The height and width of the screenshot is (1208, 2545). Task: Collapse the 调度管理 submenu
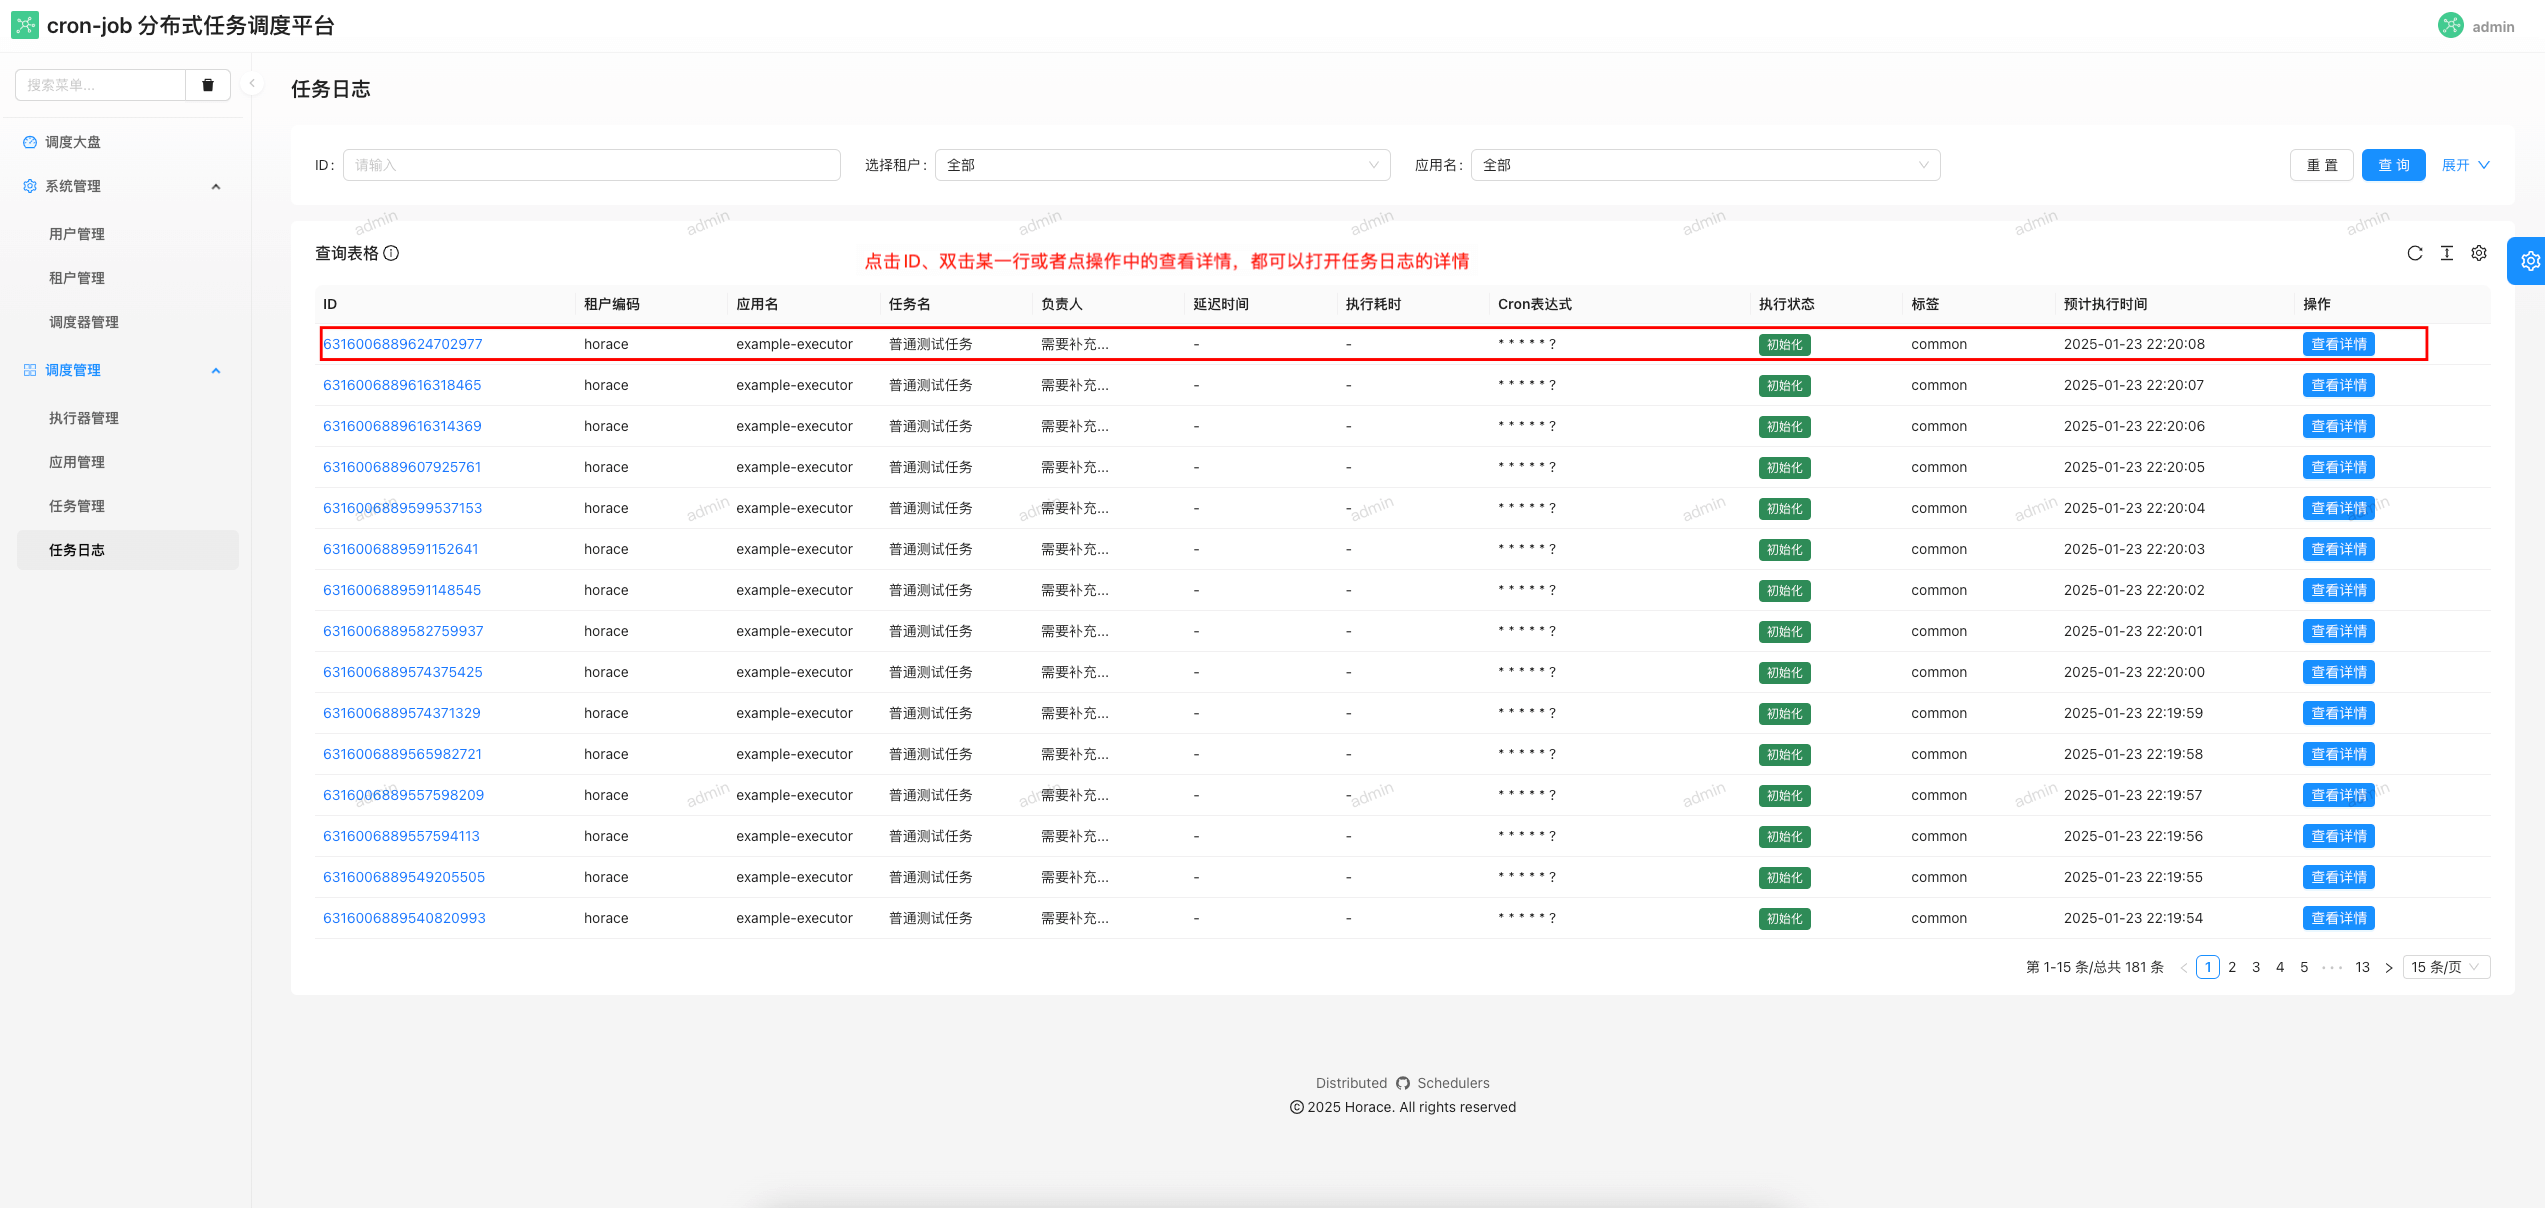[x=216, y=370]
